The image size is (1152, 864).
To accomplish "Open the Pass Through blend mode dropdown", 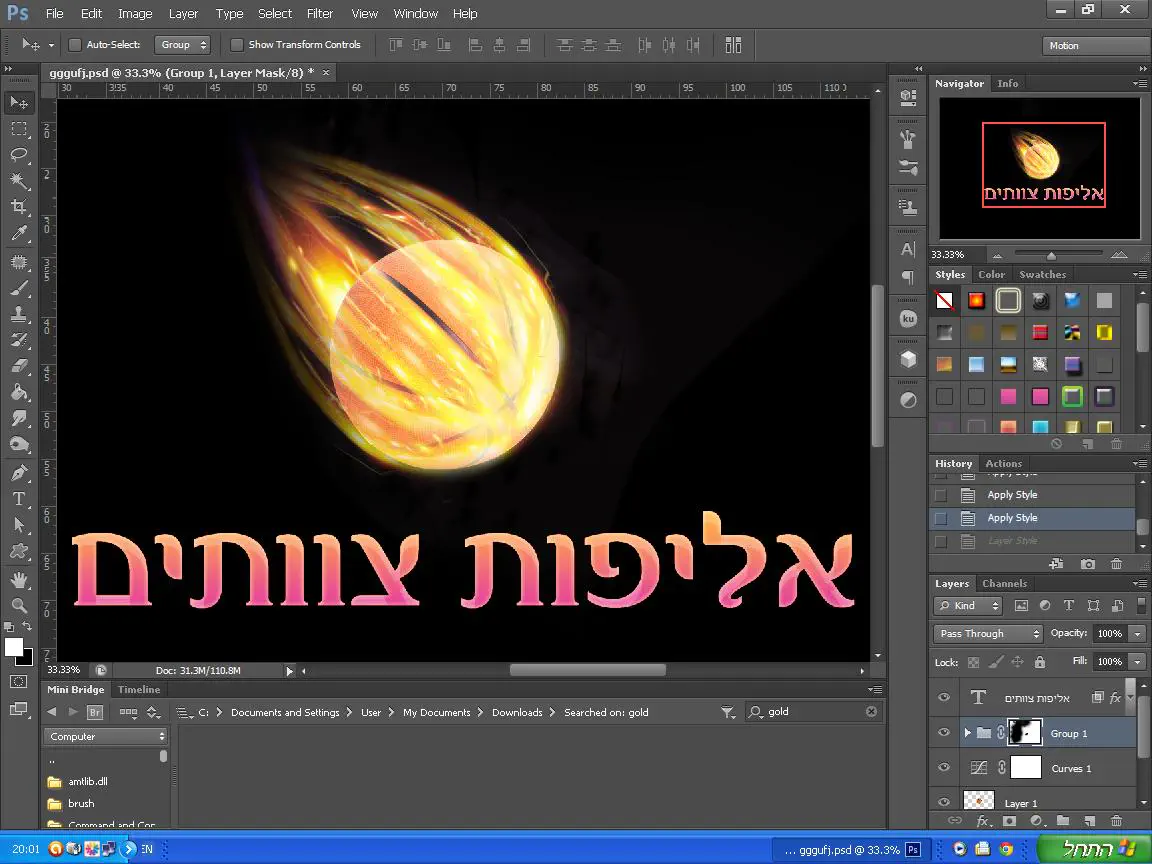I will [989, 634].
